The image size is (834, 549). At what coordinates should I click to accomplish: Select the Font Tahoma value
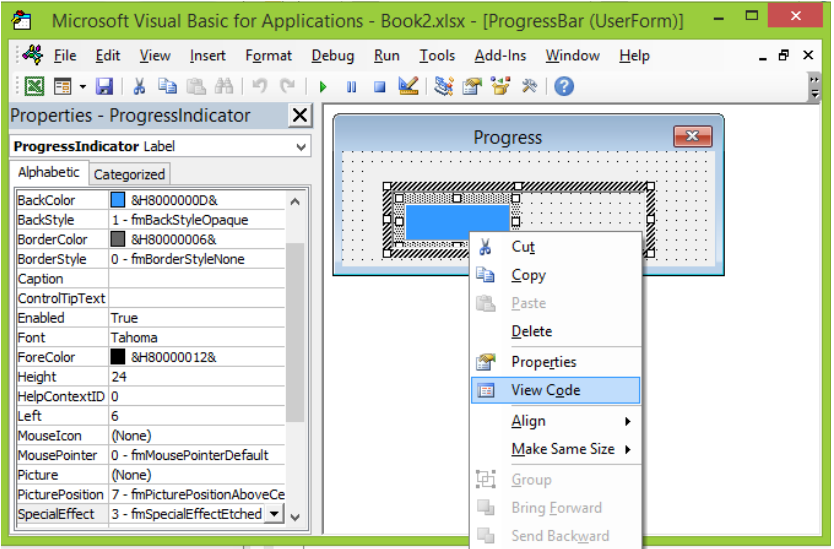tap(197, 337)
